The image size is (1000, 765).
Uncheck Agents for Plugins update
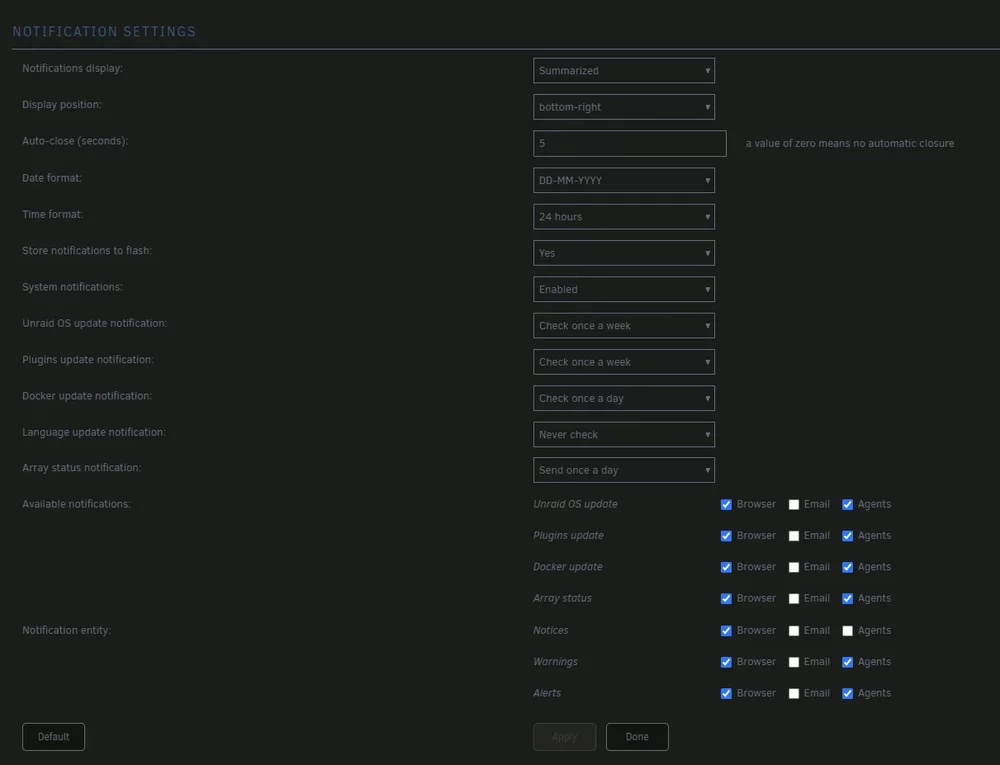tap(847, 536)
